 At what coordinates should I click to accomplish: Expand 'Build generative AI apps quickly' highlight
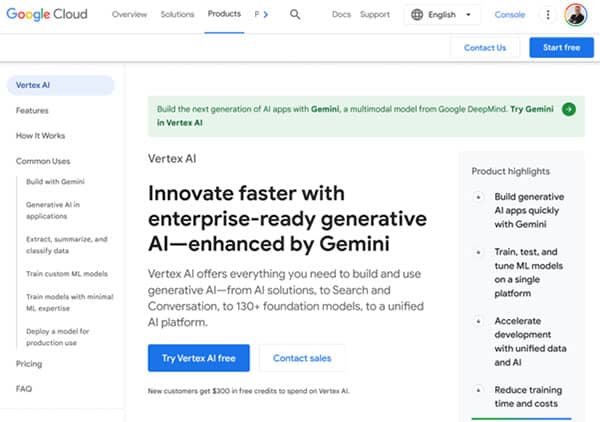[478, 197]
